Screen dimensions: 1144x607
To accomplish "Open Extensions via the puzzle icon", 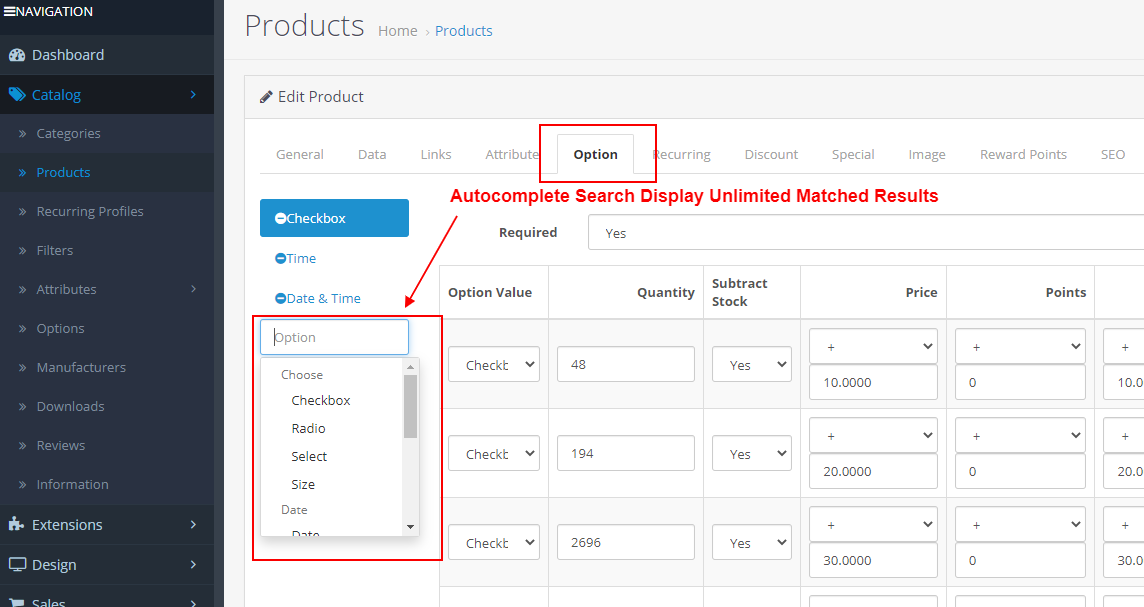I will [17, 524].
